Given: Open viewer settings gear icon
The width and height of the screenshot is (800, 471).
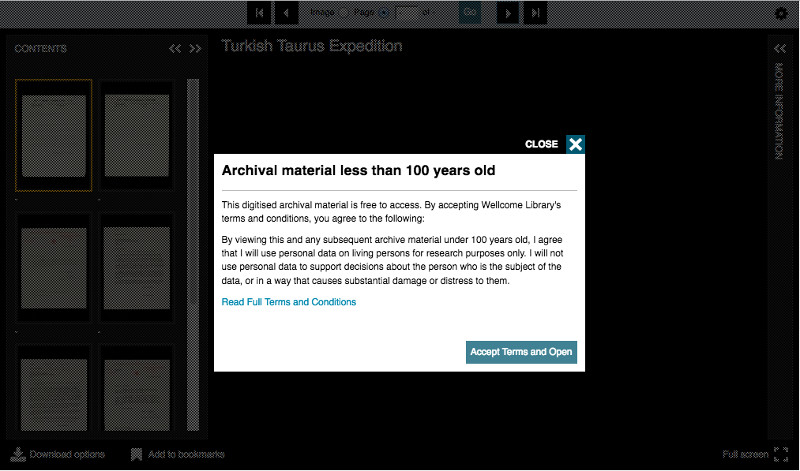Looking at the screenshot, I should (781, 13).
